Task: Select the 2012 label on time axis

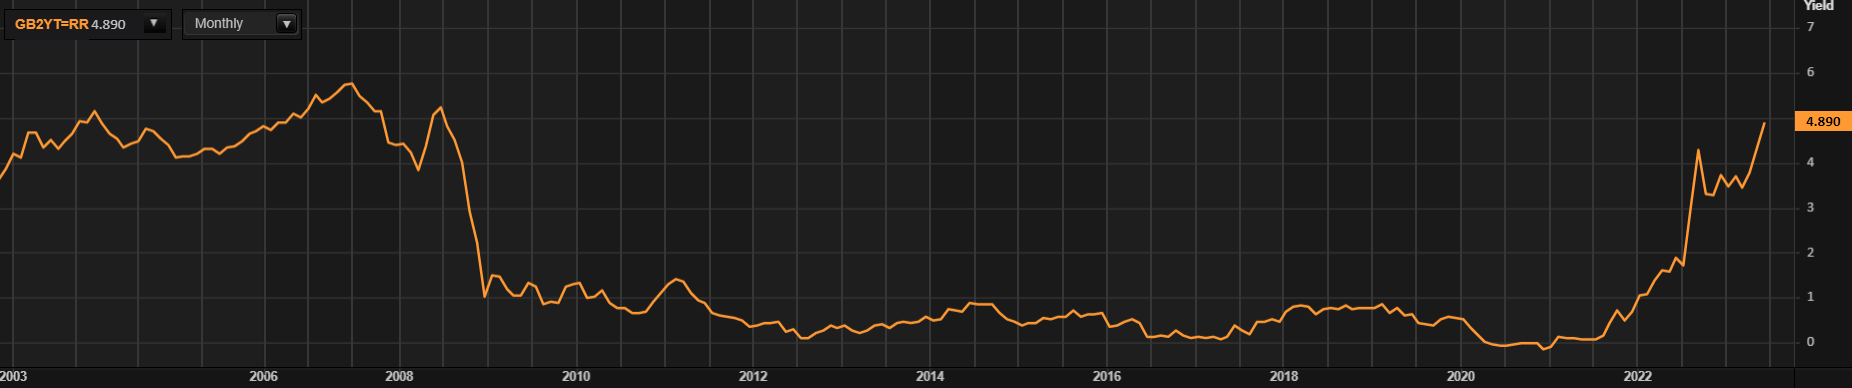Action: (x=753, y=377)
